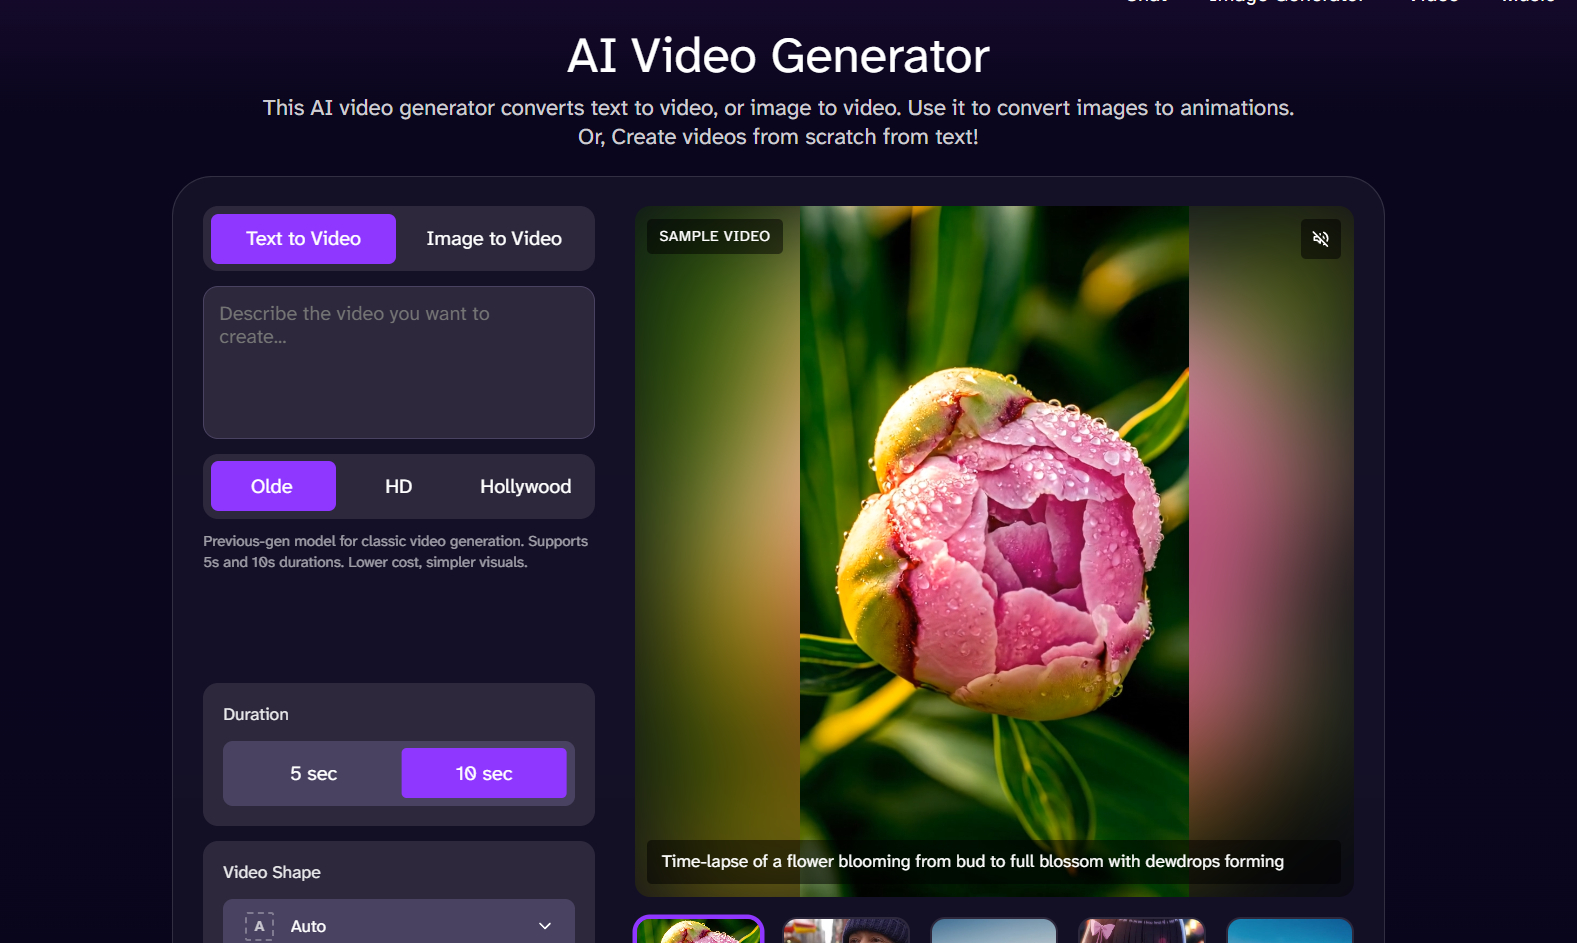Click the 'This AI video generator converts text' subtitle
The image size is (1577, 943).
coord(778,122)
